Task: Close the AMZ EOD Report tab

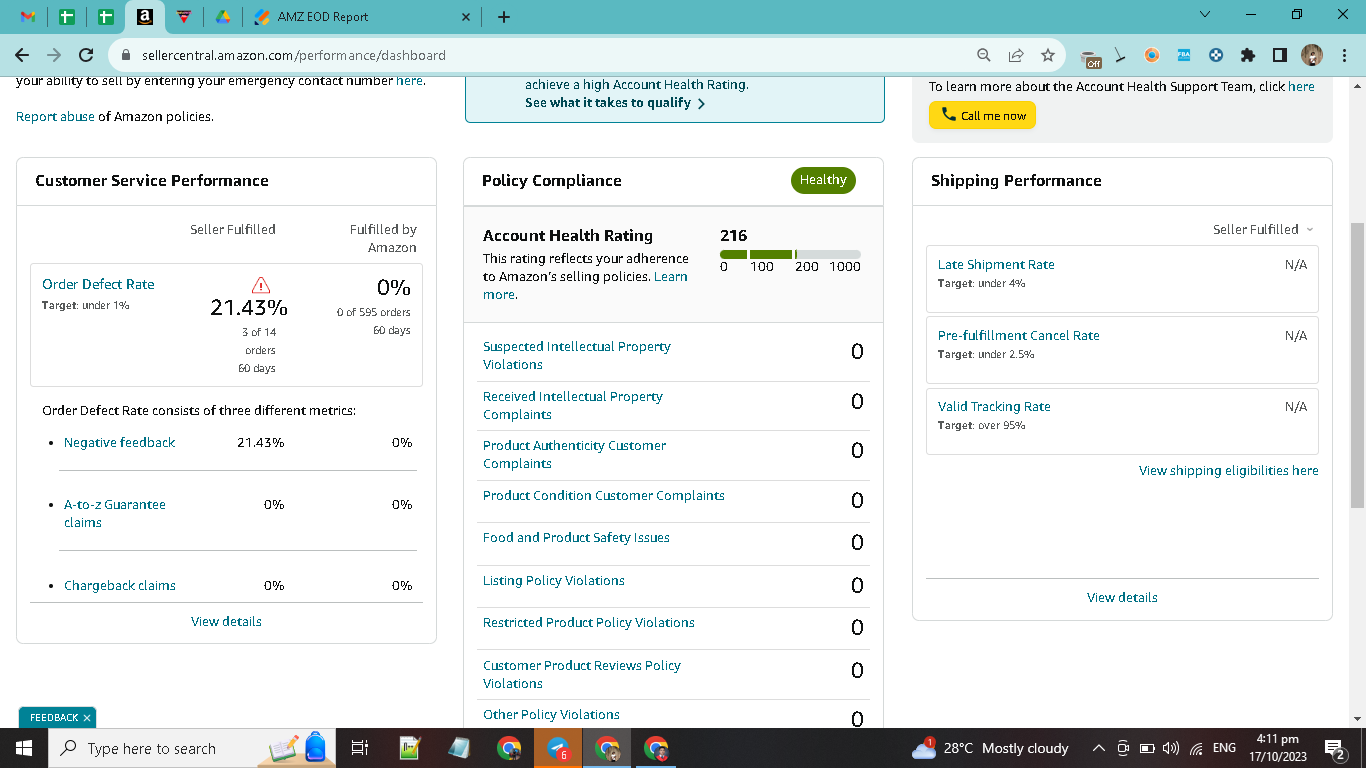Action: pos(465,17)
